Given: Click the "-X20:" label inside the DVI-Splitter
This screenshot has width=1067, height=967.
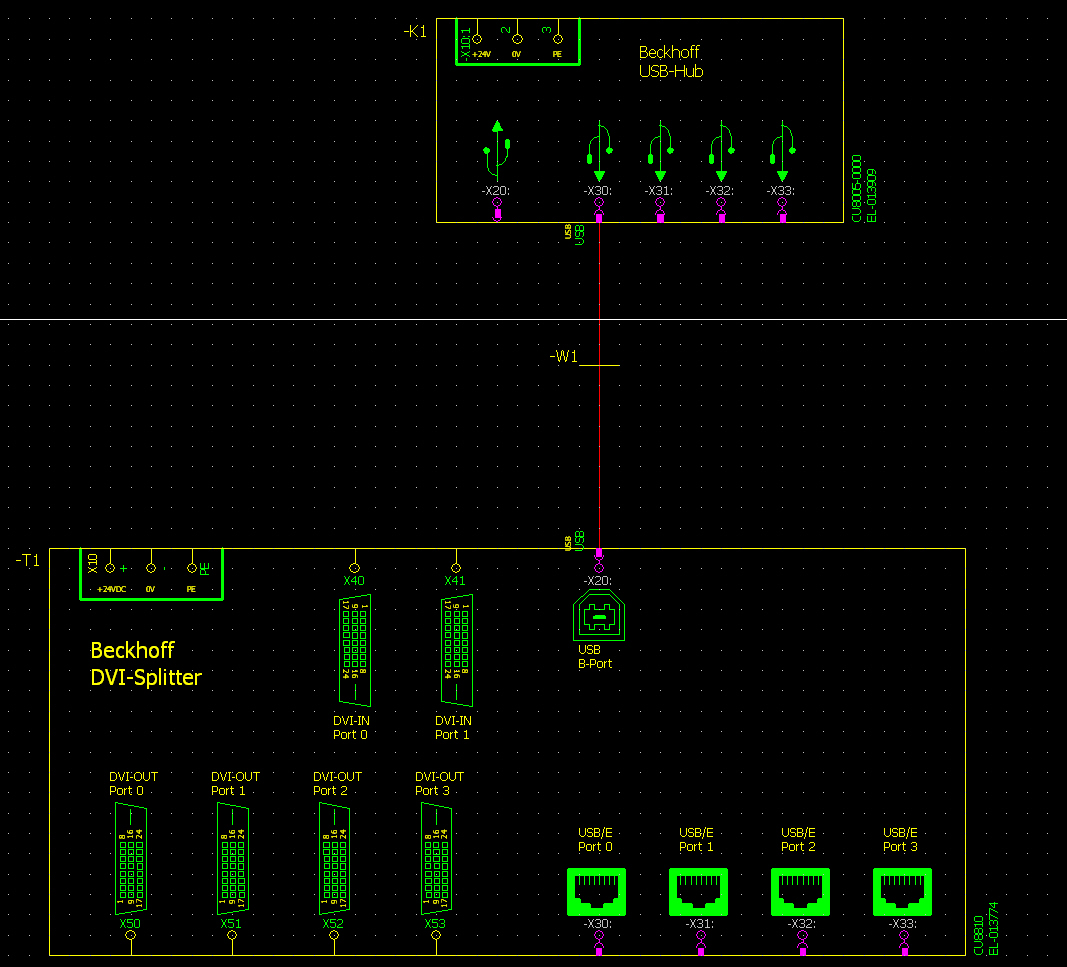Looking at the screenshot, I should 597,580.
